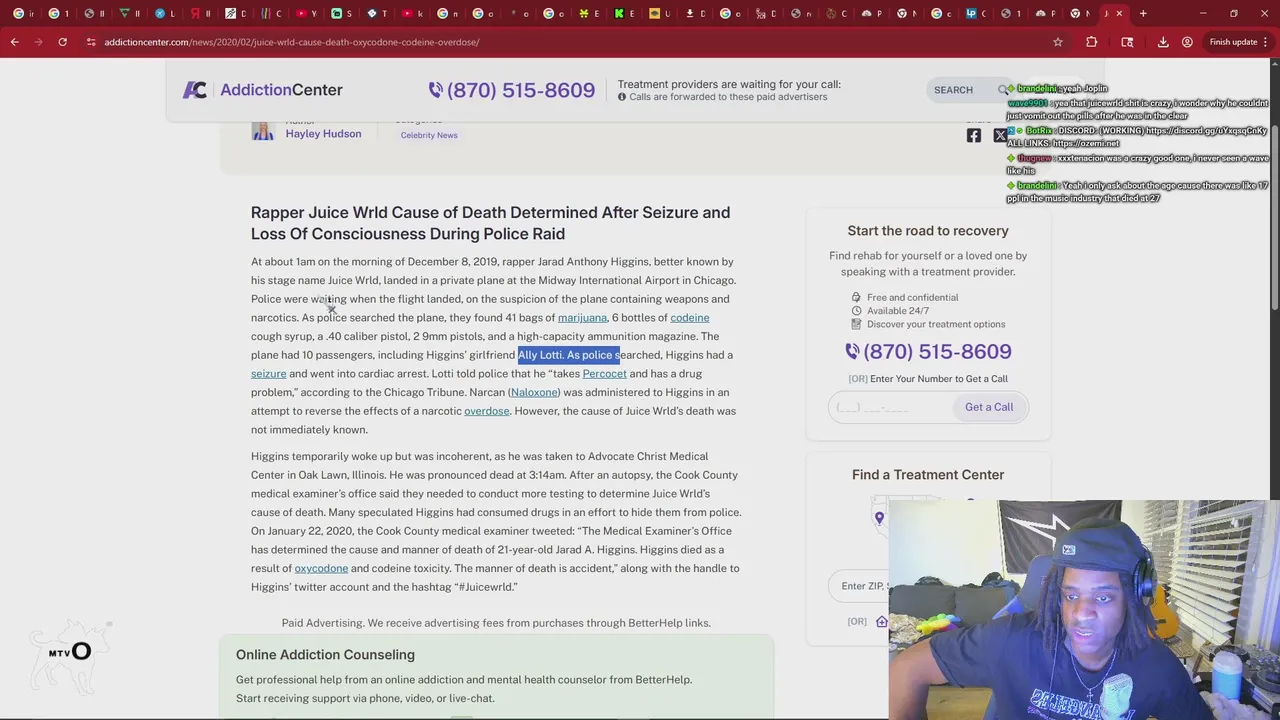The image size is (1280, 720).
Task: Share the article via the Facebook icon
Action: 974,135
